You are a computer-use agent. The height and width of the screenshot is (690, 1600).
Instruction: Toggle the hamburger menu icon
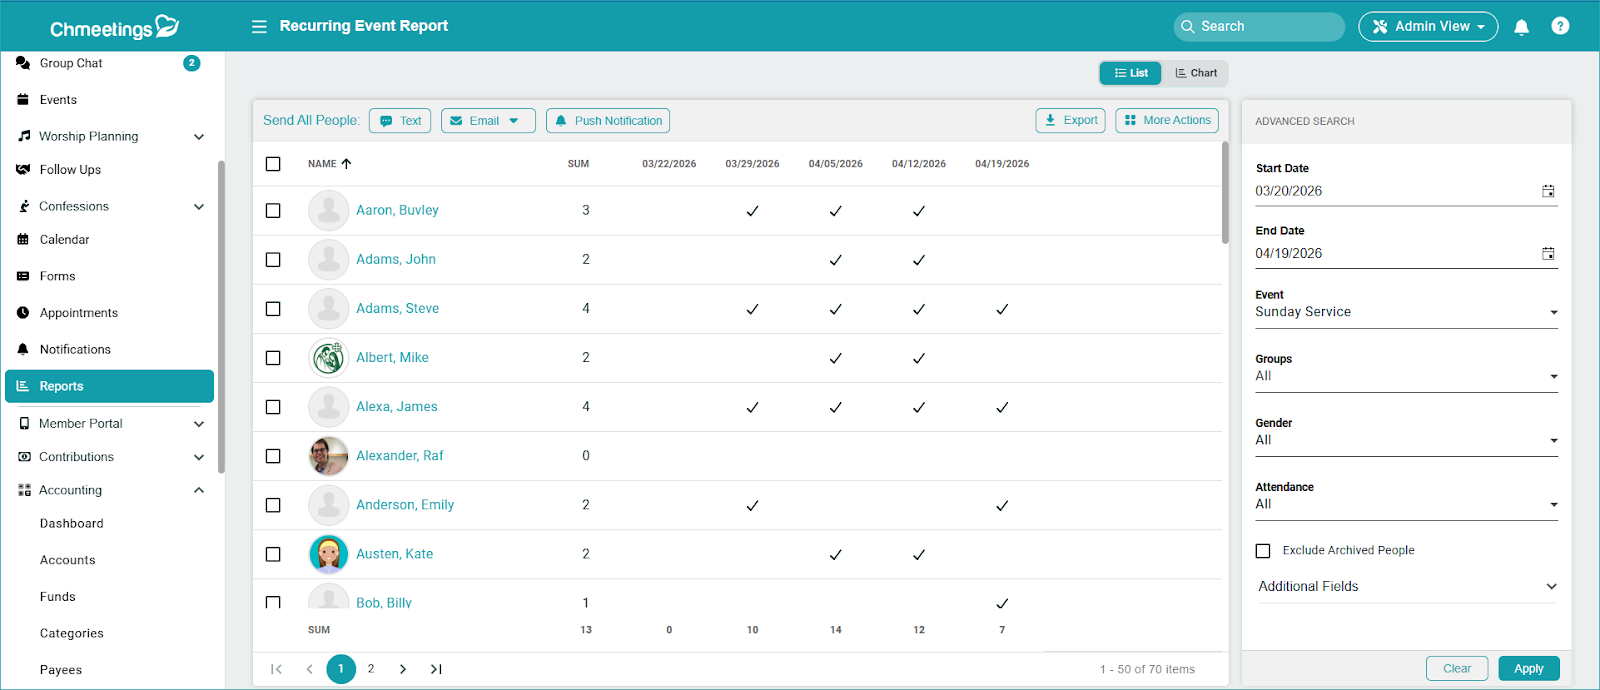pos(259,27)
